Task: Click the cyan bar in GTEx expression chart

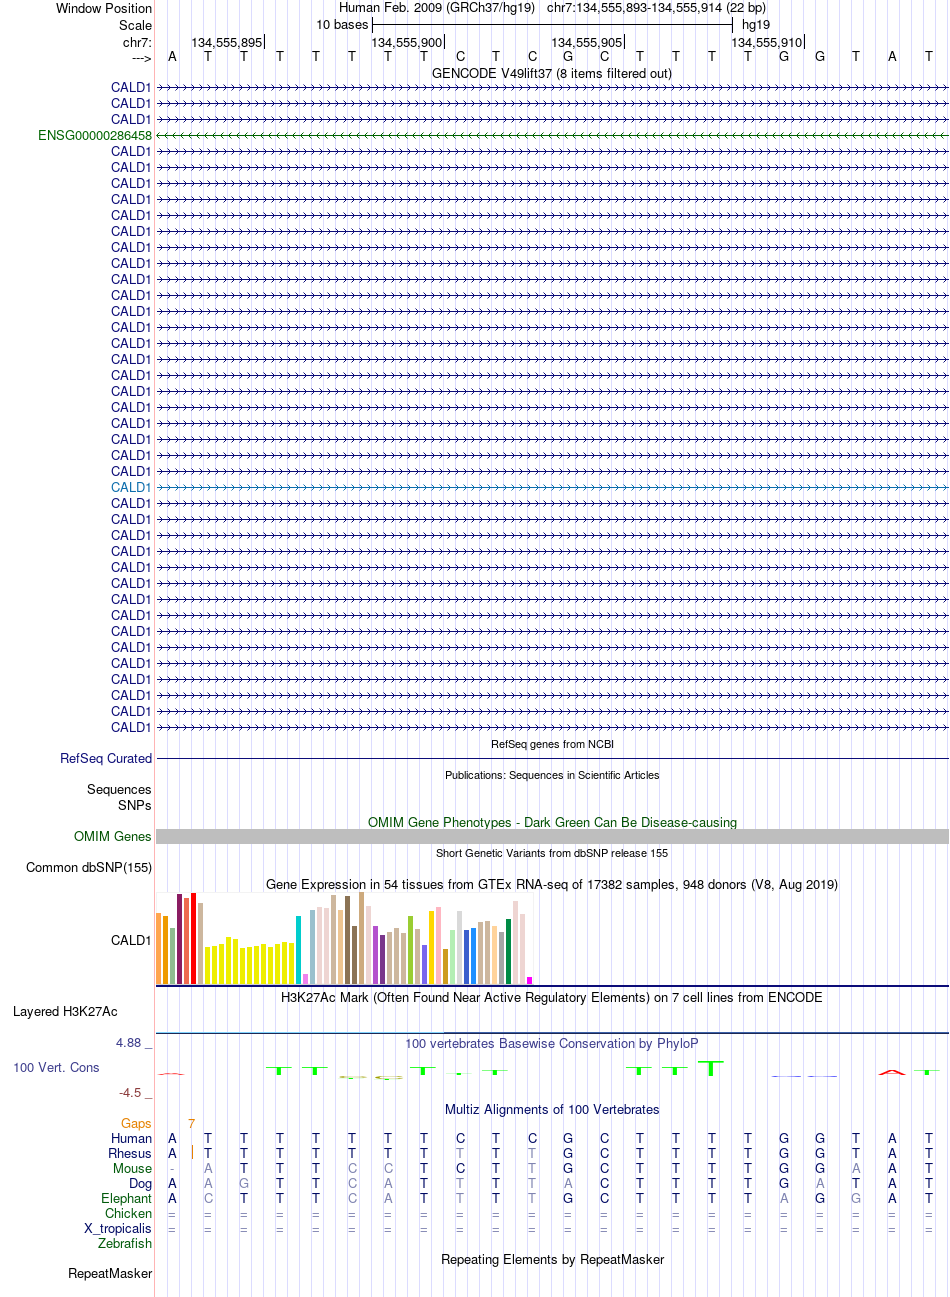Action: coord(298,949)
